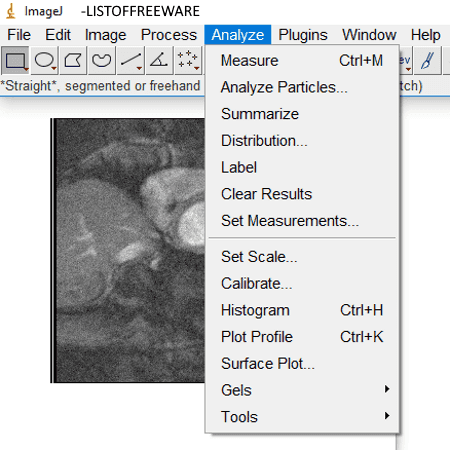Open the Plugins menu
This screenshot has width=450, height=450.
303,35
